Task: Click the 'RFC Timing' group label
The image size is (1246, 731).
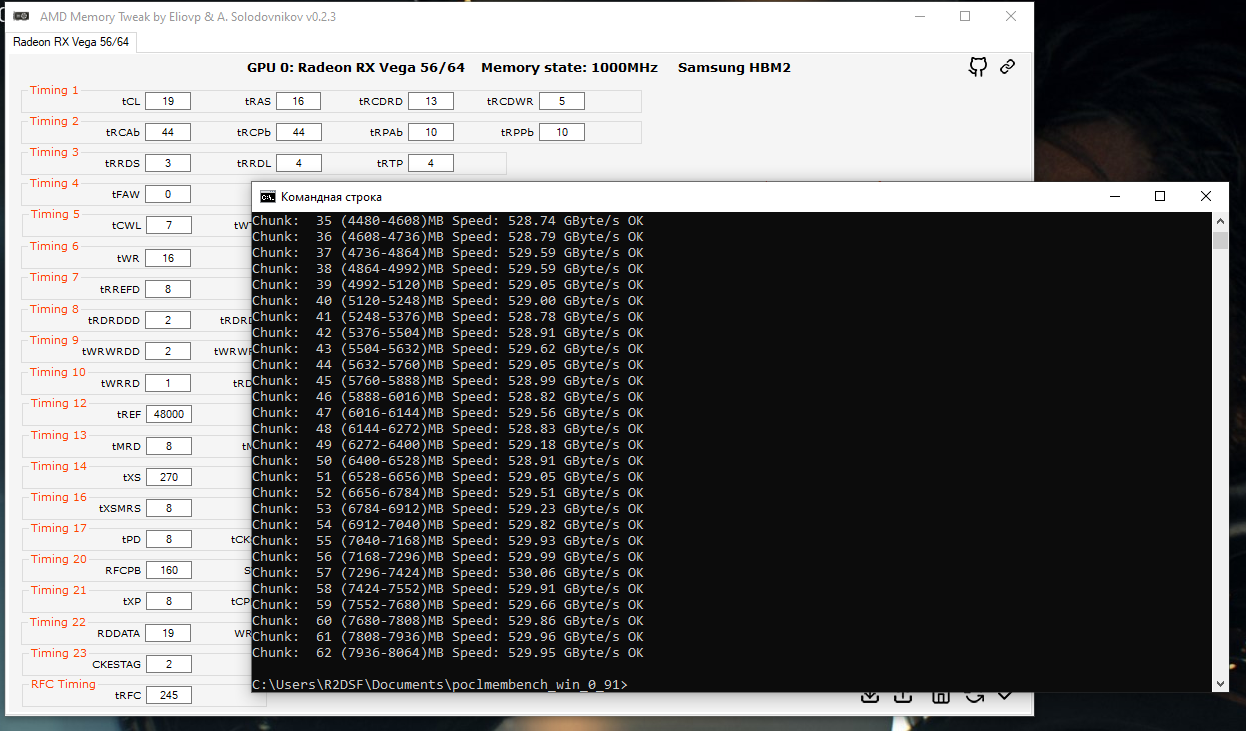Action: (x=63, y=684)
